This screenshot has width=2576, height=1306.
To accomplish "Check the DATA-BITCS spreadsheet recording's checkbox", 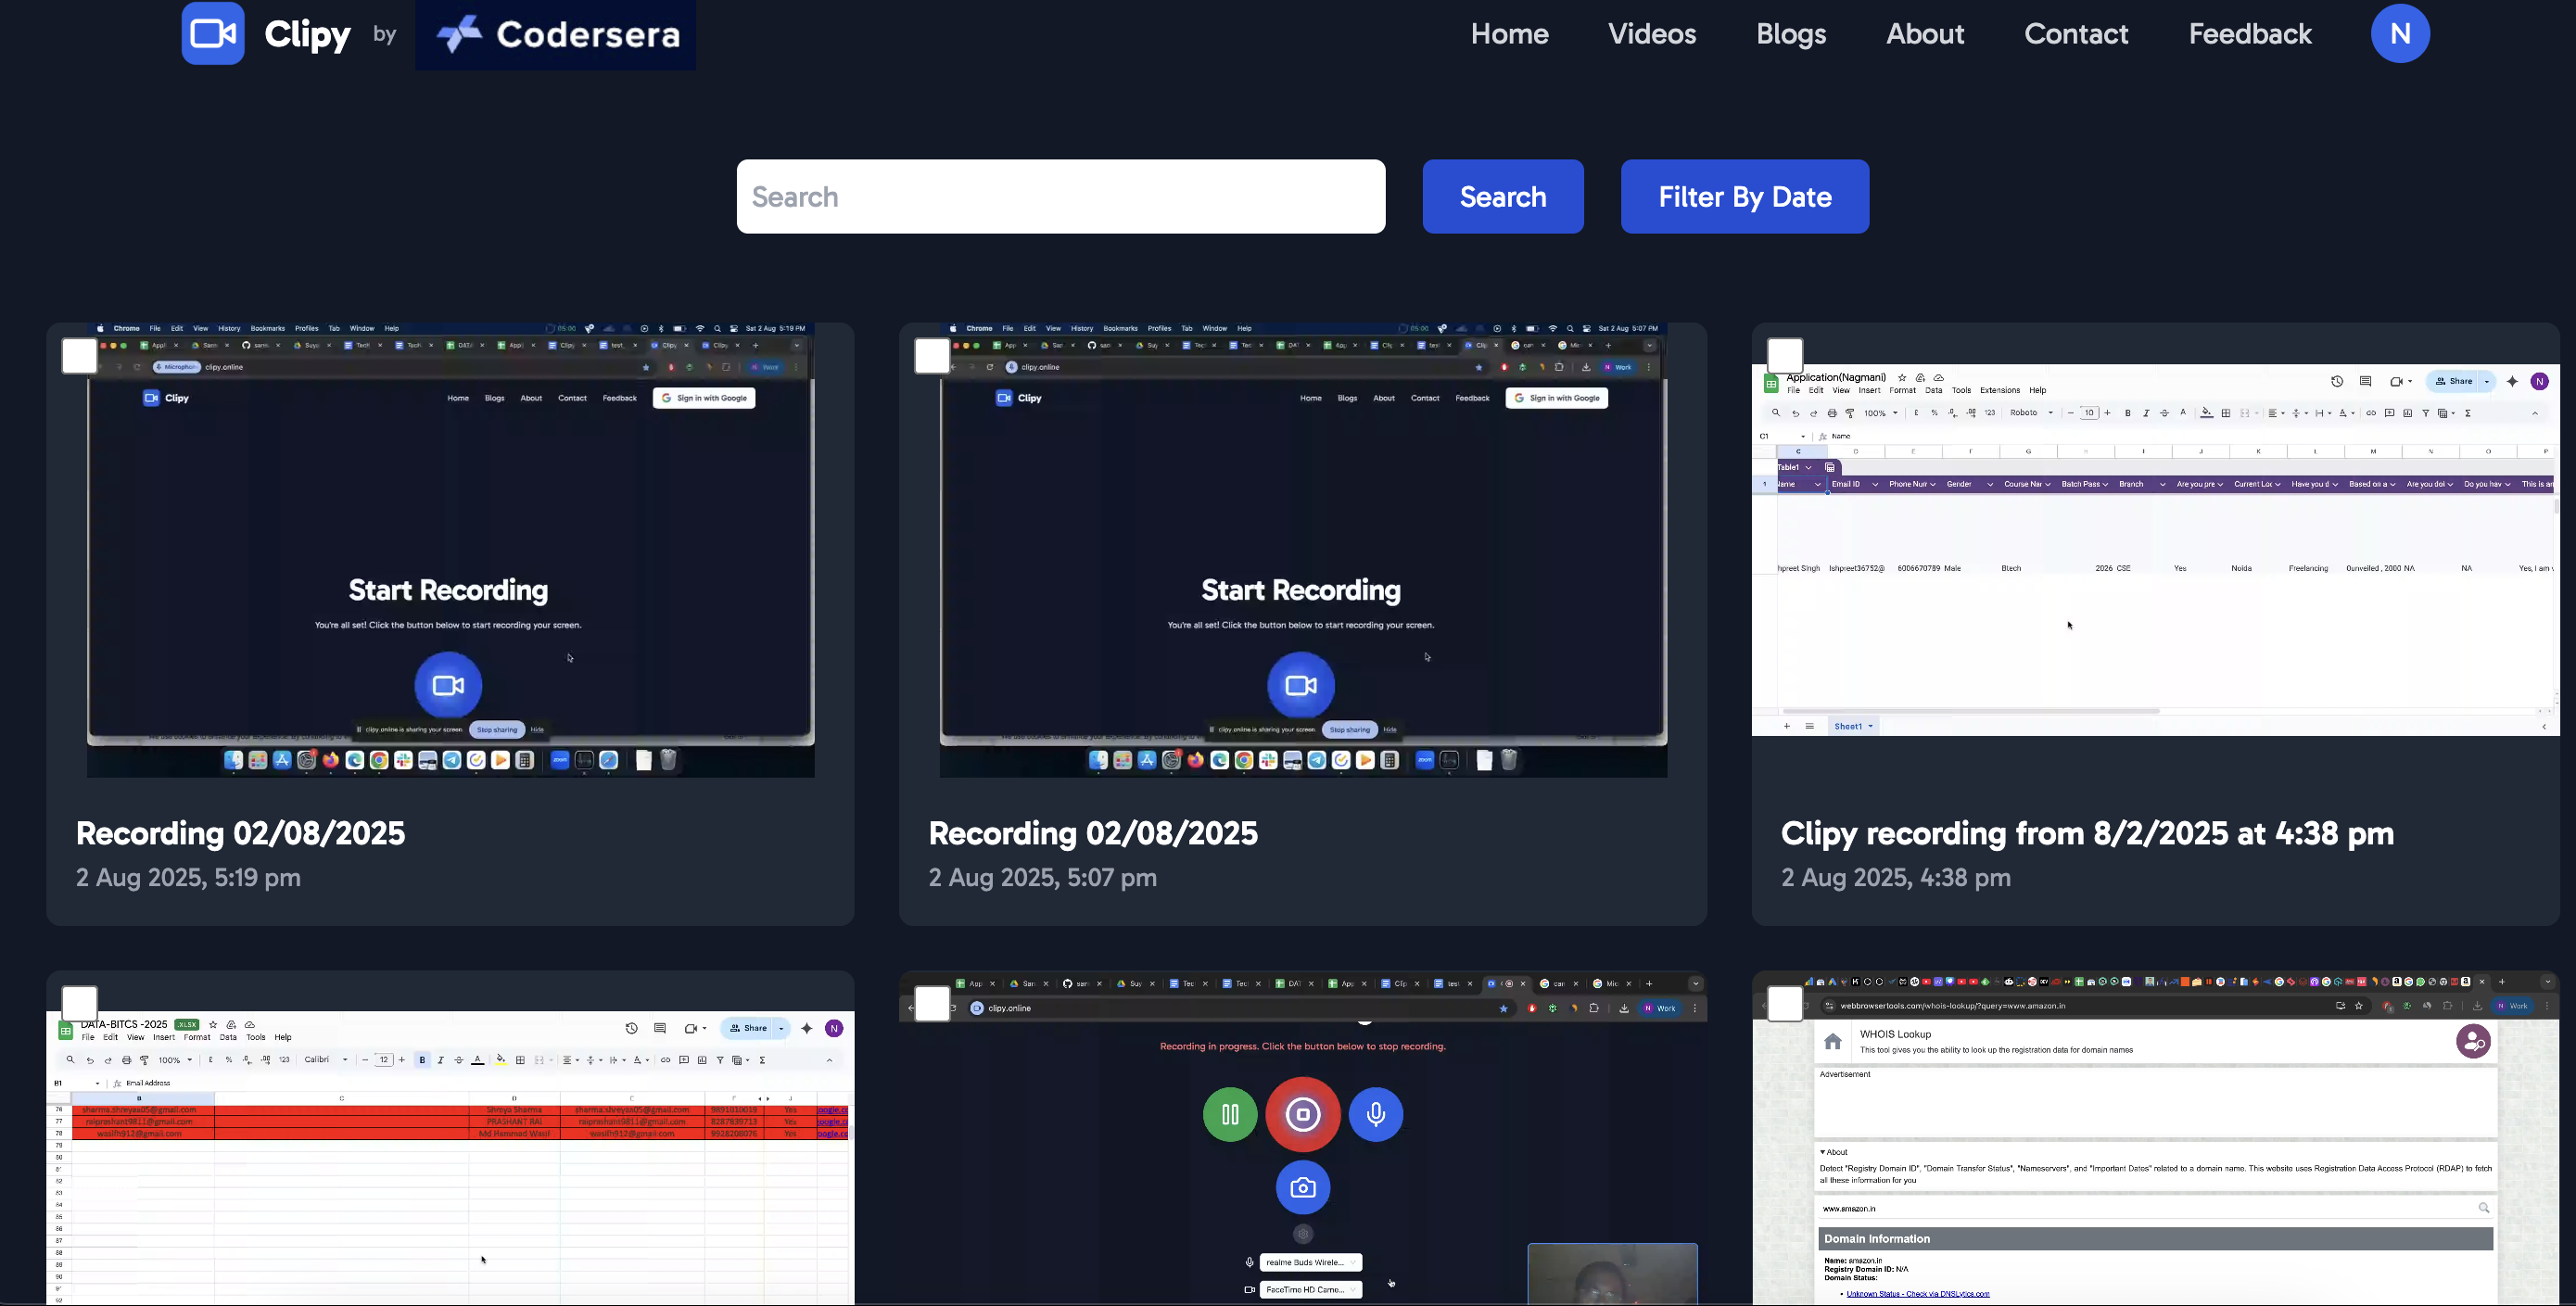I will click(x=79, y=1003).
